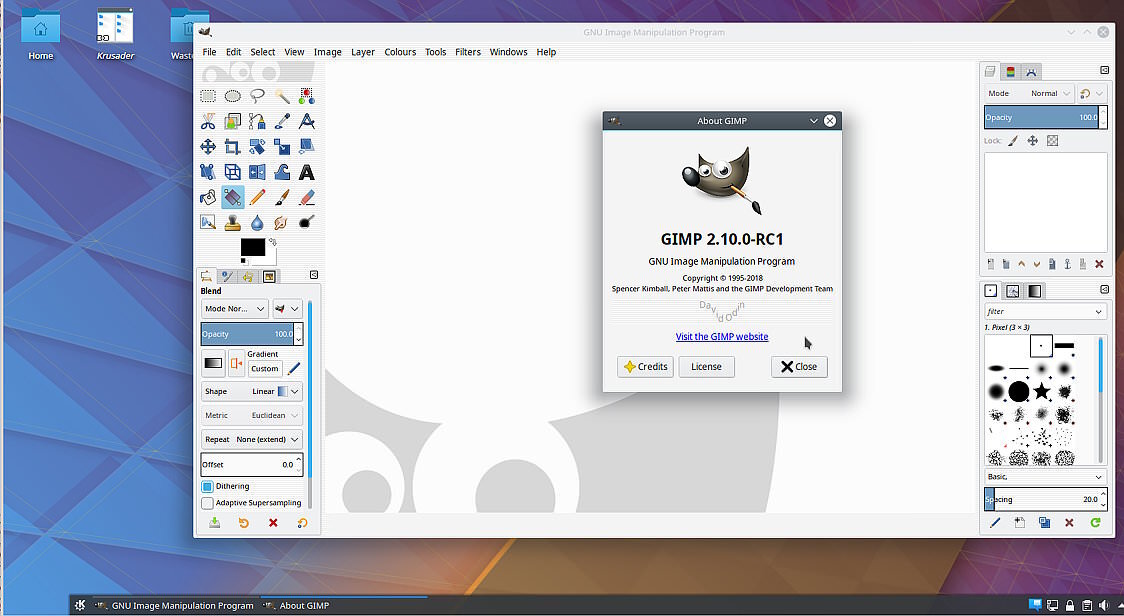Open the brush filter dropdown
Image resolution: width=1124 pixels, height=616 pixels.
tap(1045, 311)
